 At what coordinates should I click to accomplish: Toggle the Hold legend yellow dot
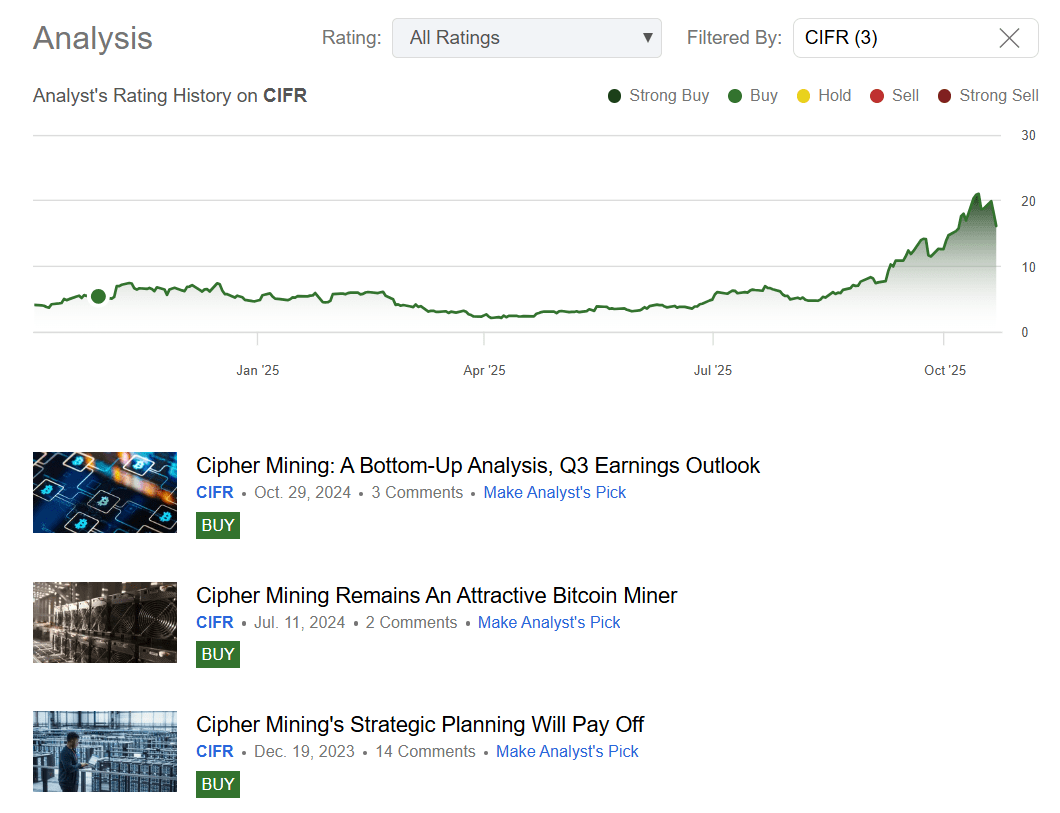point(803,96)
